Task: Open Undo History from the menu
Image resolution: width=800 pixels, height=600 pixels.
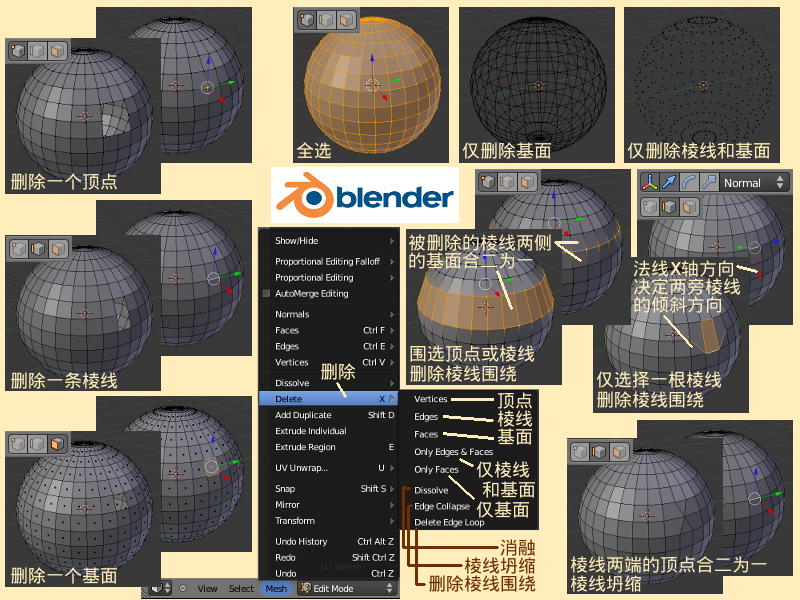Action: tap(329, 541)
